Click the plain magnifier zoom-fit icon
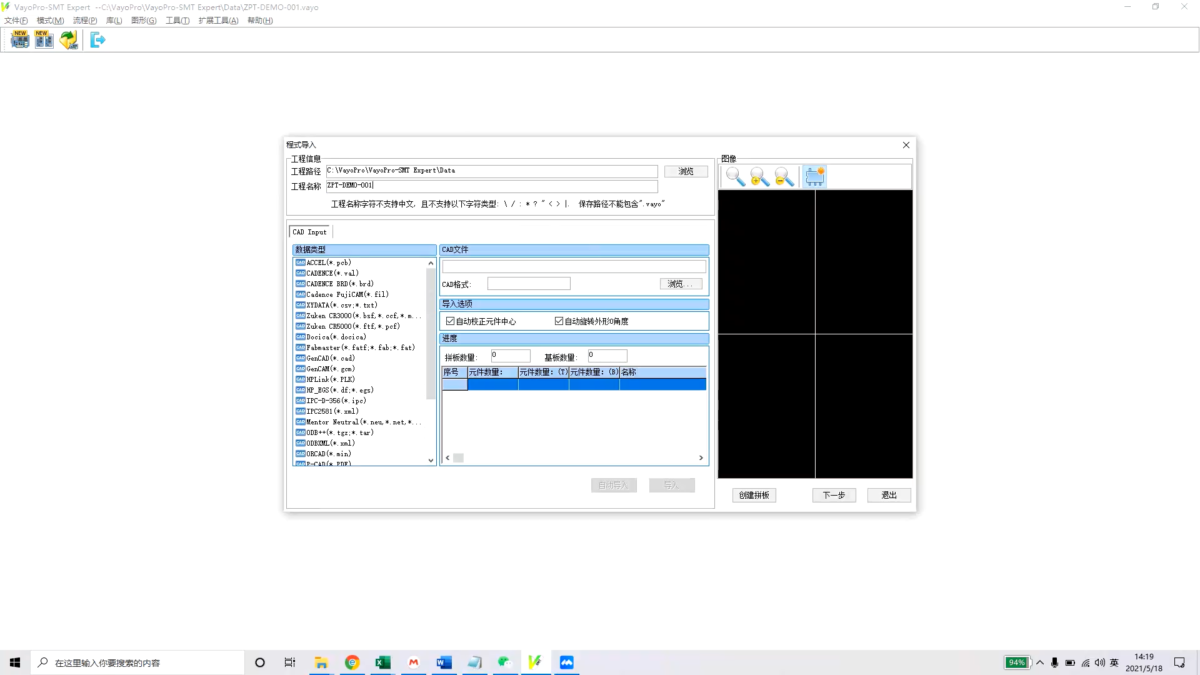This screenshot has width=1200, height=675. [735, 177]
